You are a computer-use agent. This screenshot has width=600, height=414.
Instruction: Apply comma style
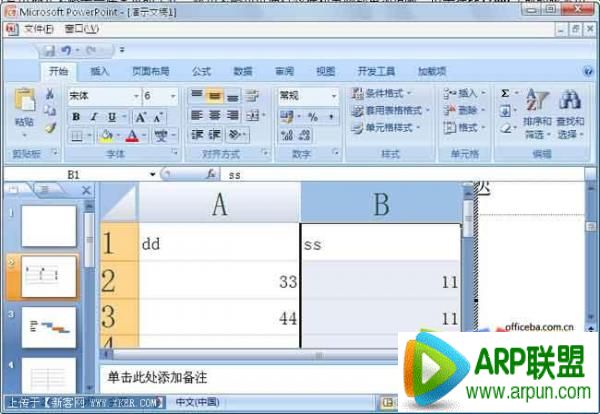click(x=331, y=117)
